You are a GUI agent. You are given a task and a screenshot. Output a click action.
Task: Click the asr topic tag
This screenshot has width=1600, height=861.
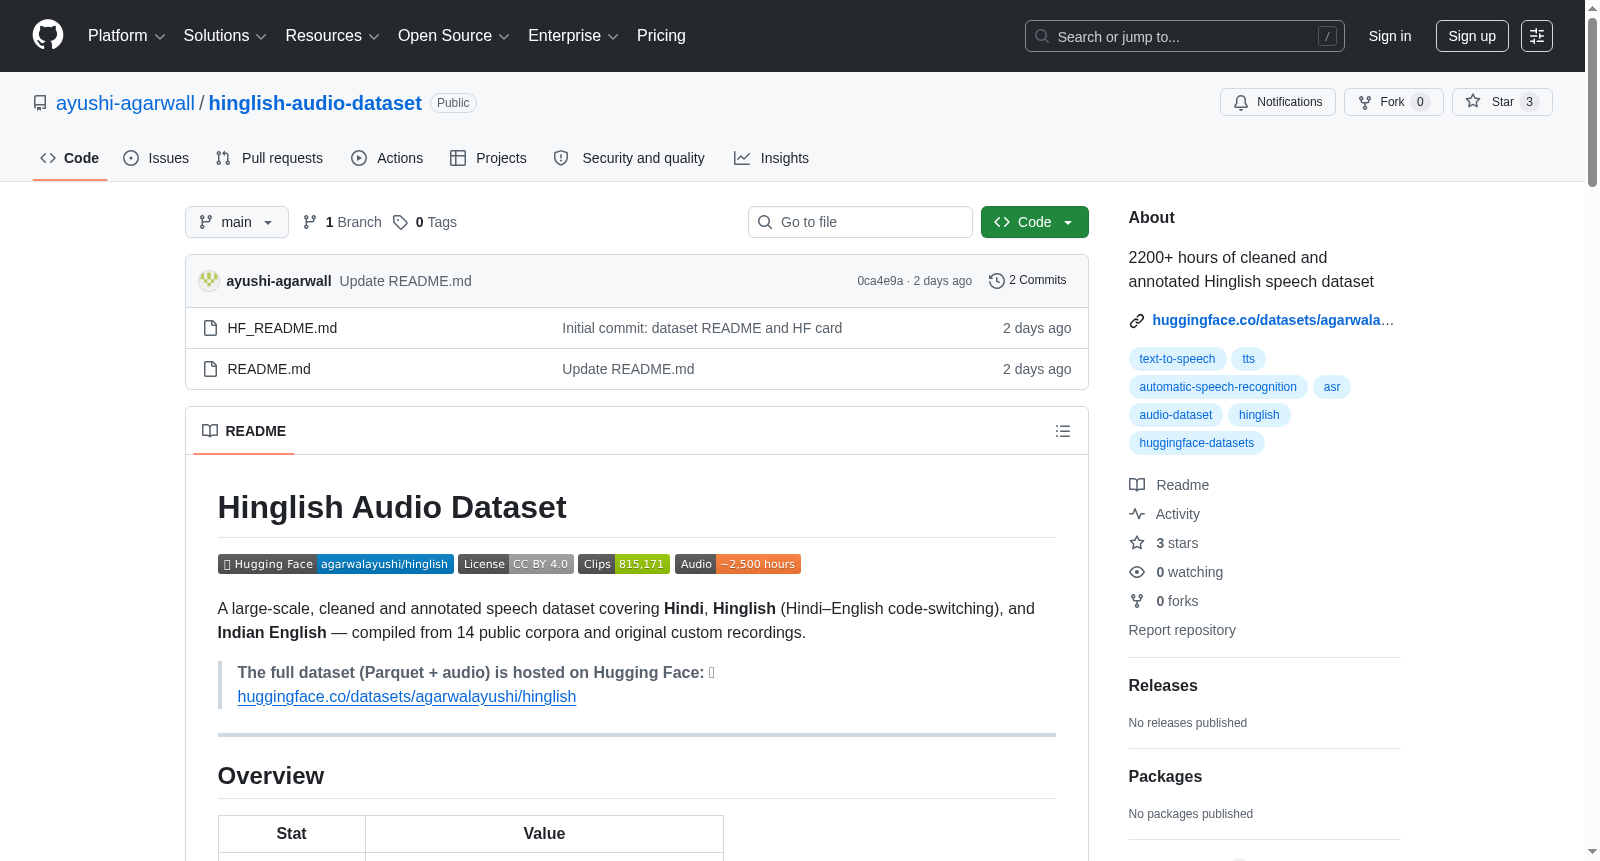coord(1332,387)
